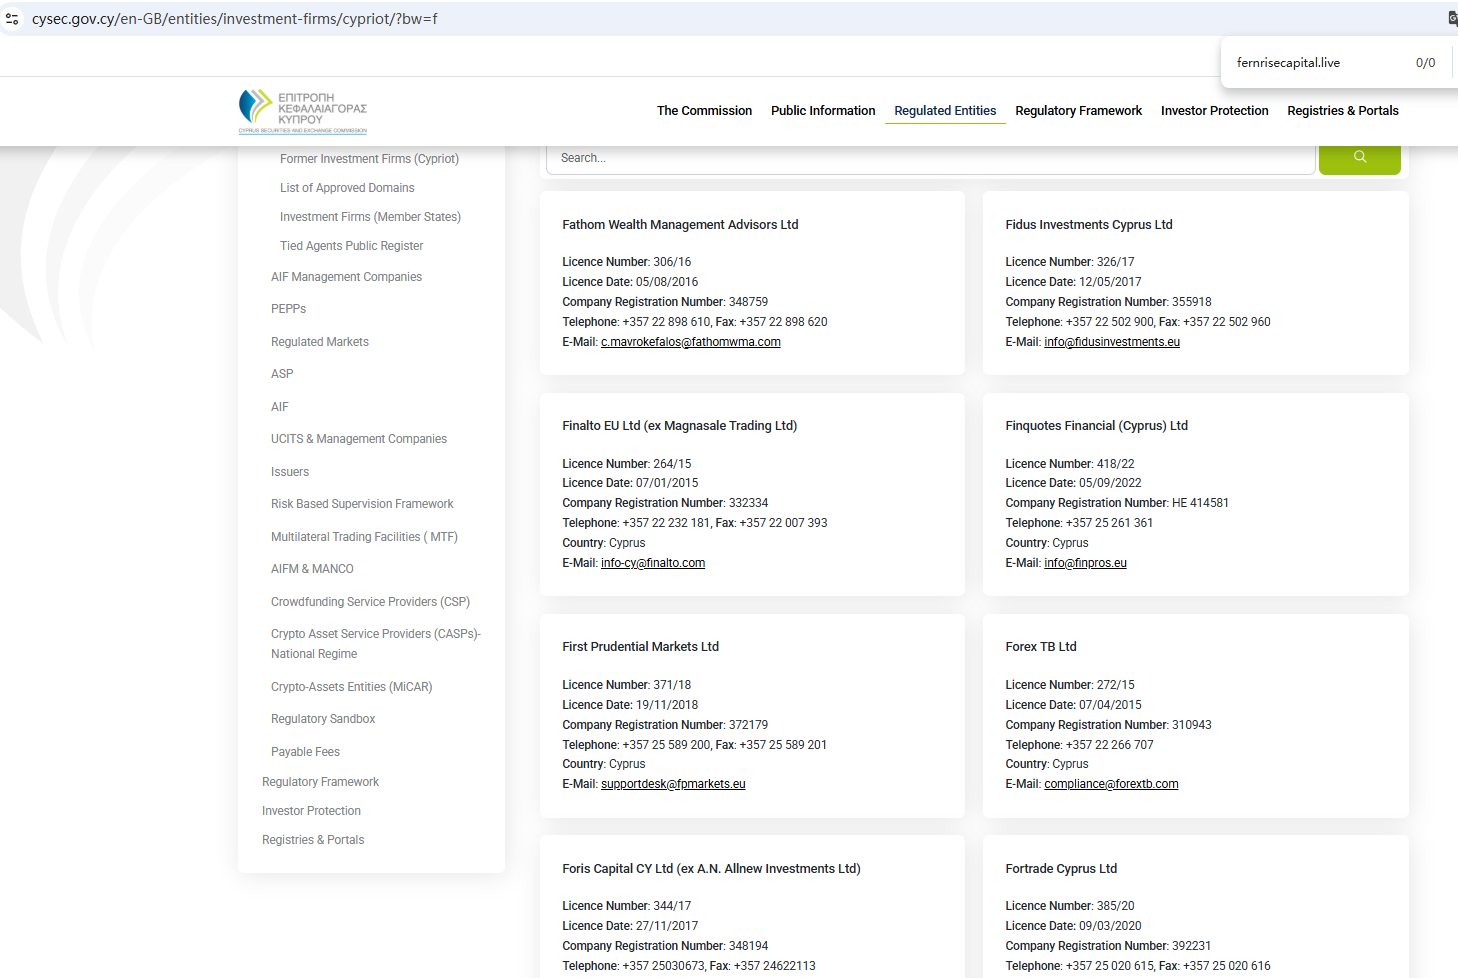Open Registries & Portals top menu
The image size is (1458, 978).
1342,111
